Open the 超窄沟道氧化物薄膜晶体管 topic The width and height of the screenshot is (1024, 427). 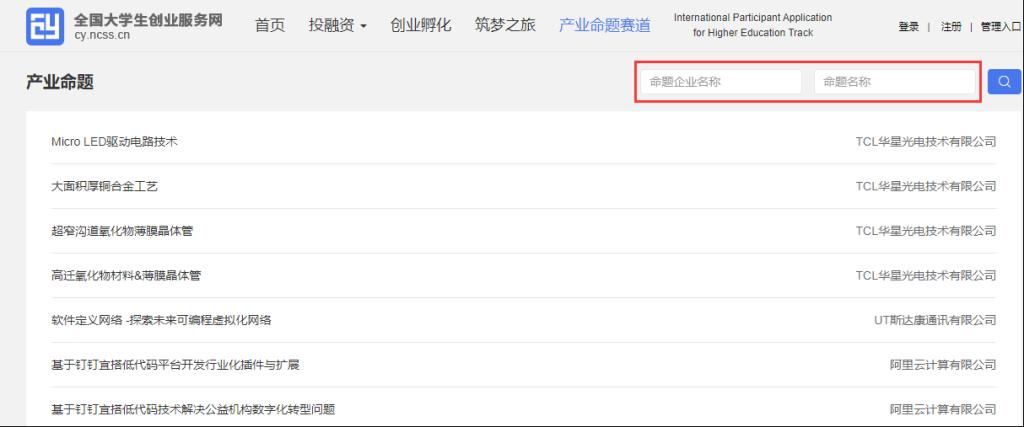click(122, 230)
